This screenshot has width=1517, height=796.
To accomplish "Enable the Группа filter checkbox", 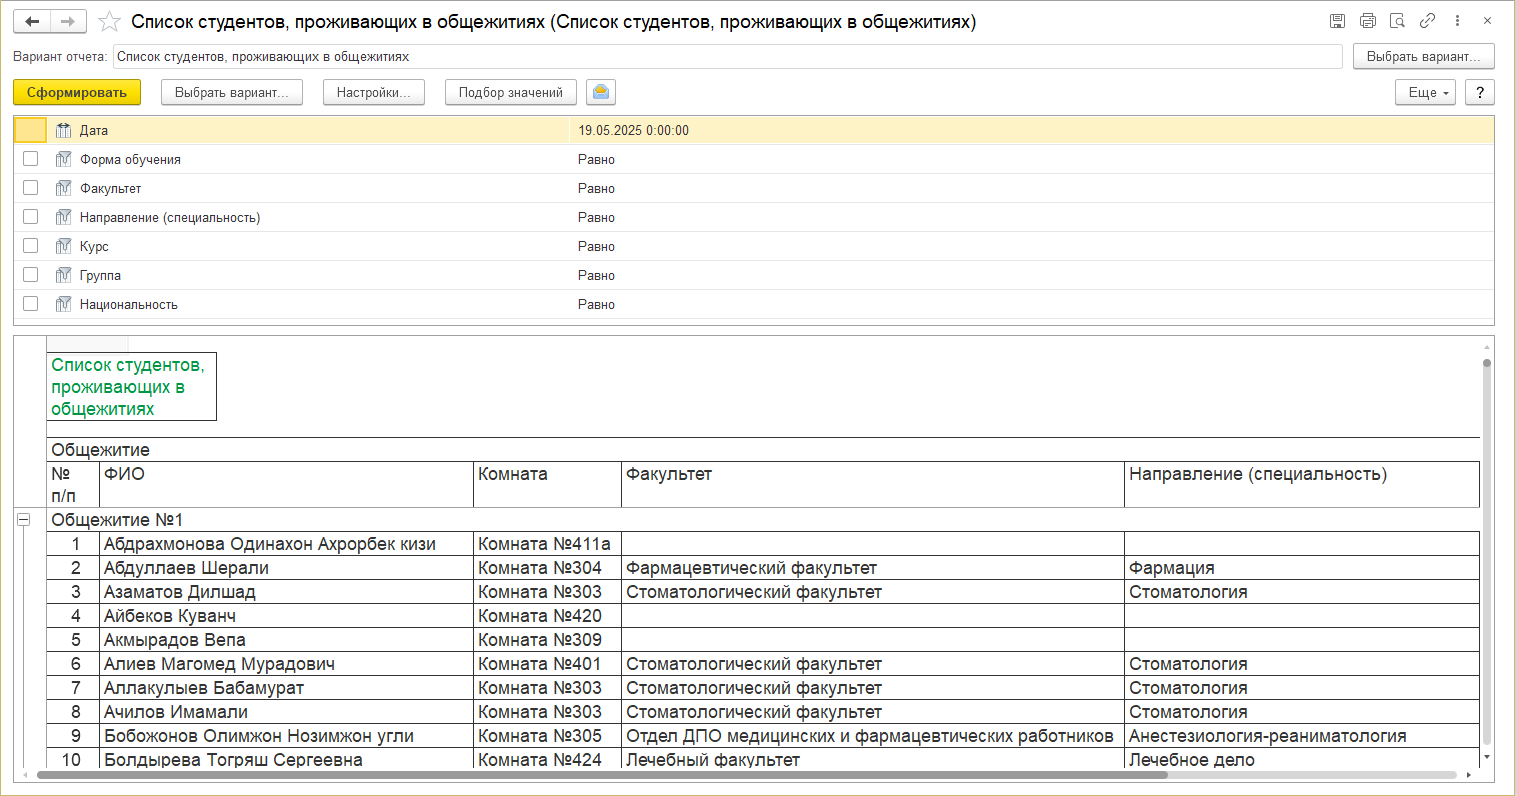I will (31, 275).
